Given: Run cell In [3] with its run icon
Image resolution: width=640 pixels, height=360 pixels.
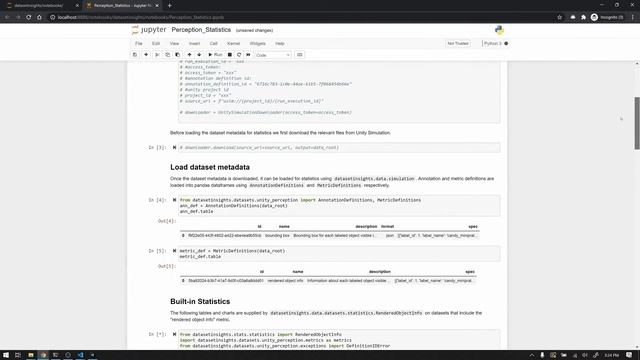Looking at the screenshot, I should point(174,147).
